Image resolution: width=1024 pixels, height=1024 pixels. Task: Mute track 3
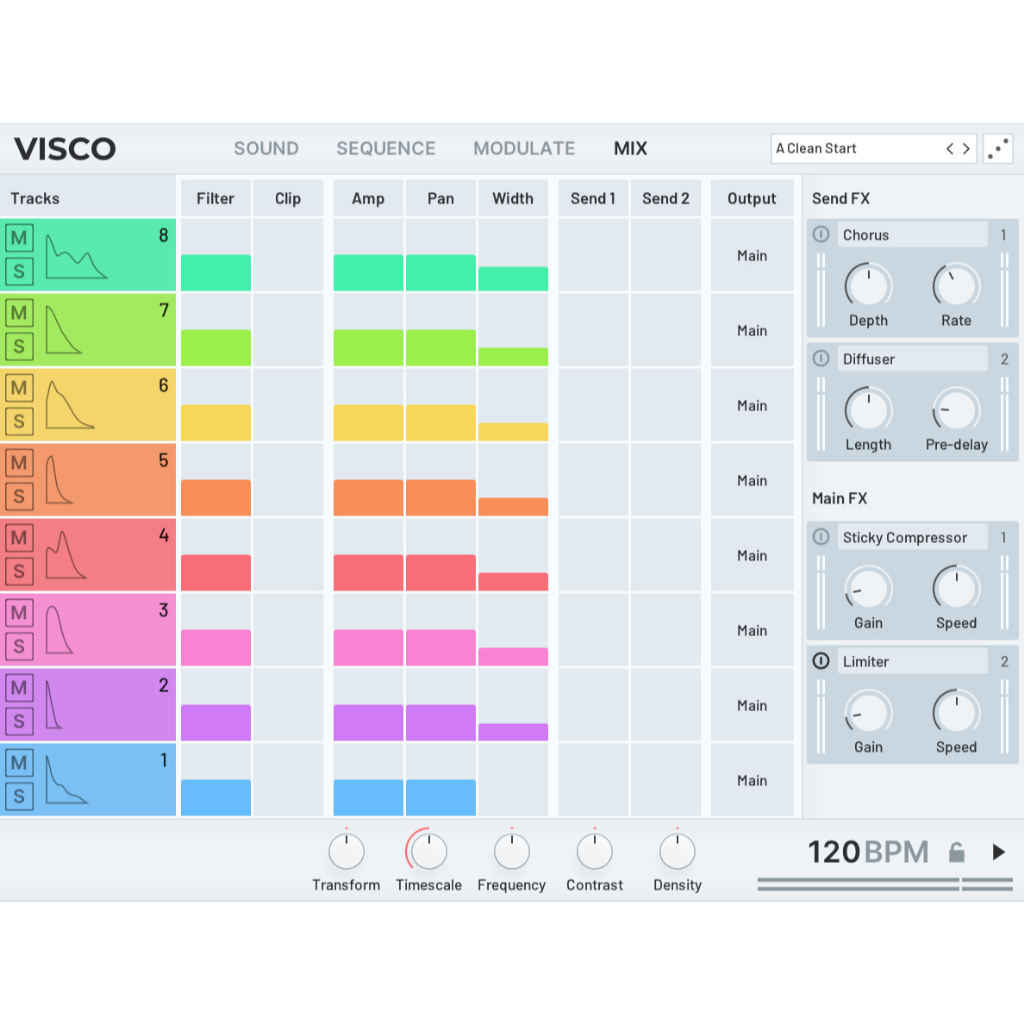coord(19,613)
